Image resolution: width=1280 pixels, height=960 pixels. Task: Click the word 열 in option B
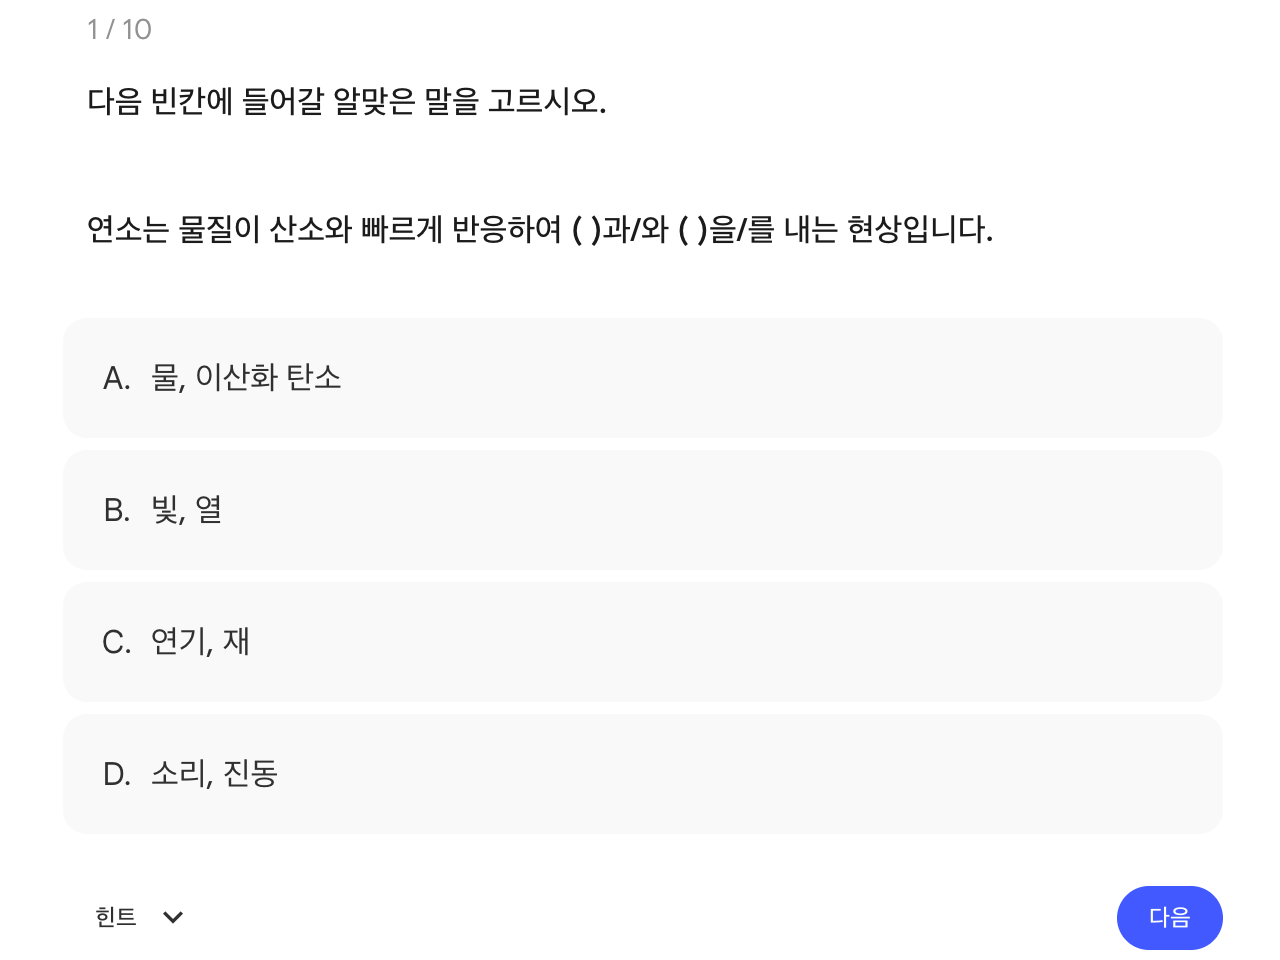[x=209, y=510]
